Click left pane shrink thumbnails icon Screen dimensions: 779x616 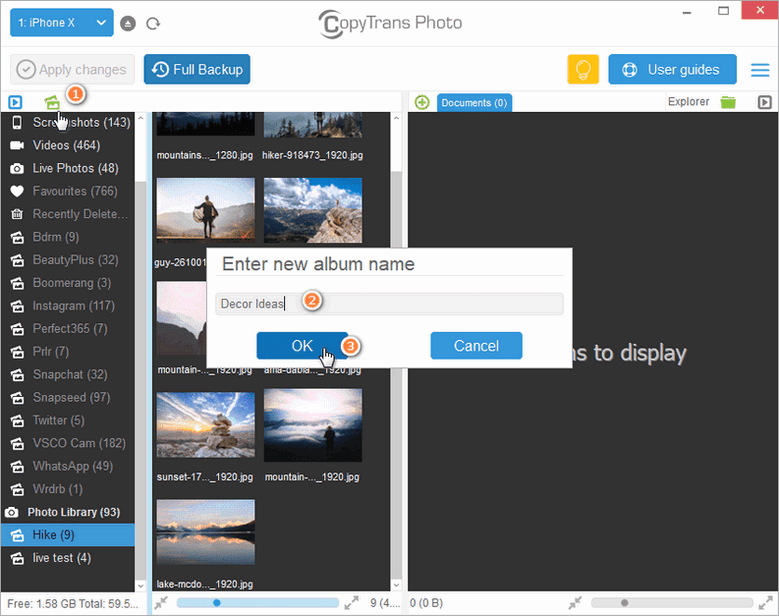(x=161, y=603)
